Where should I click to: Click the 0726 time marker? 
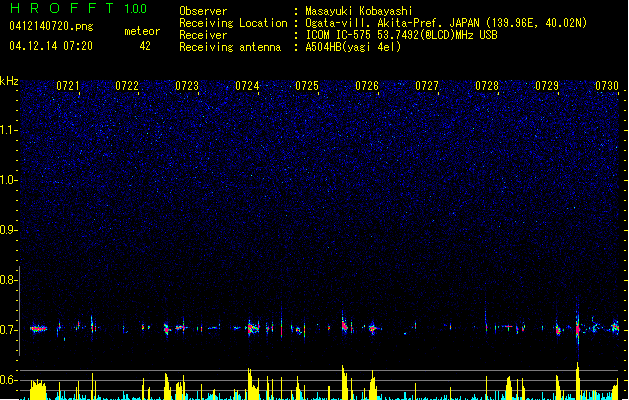[367, 85]
